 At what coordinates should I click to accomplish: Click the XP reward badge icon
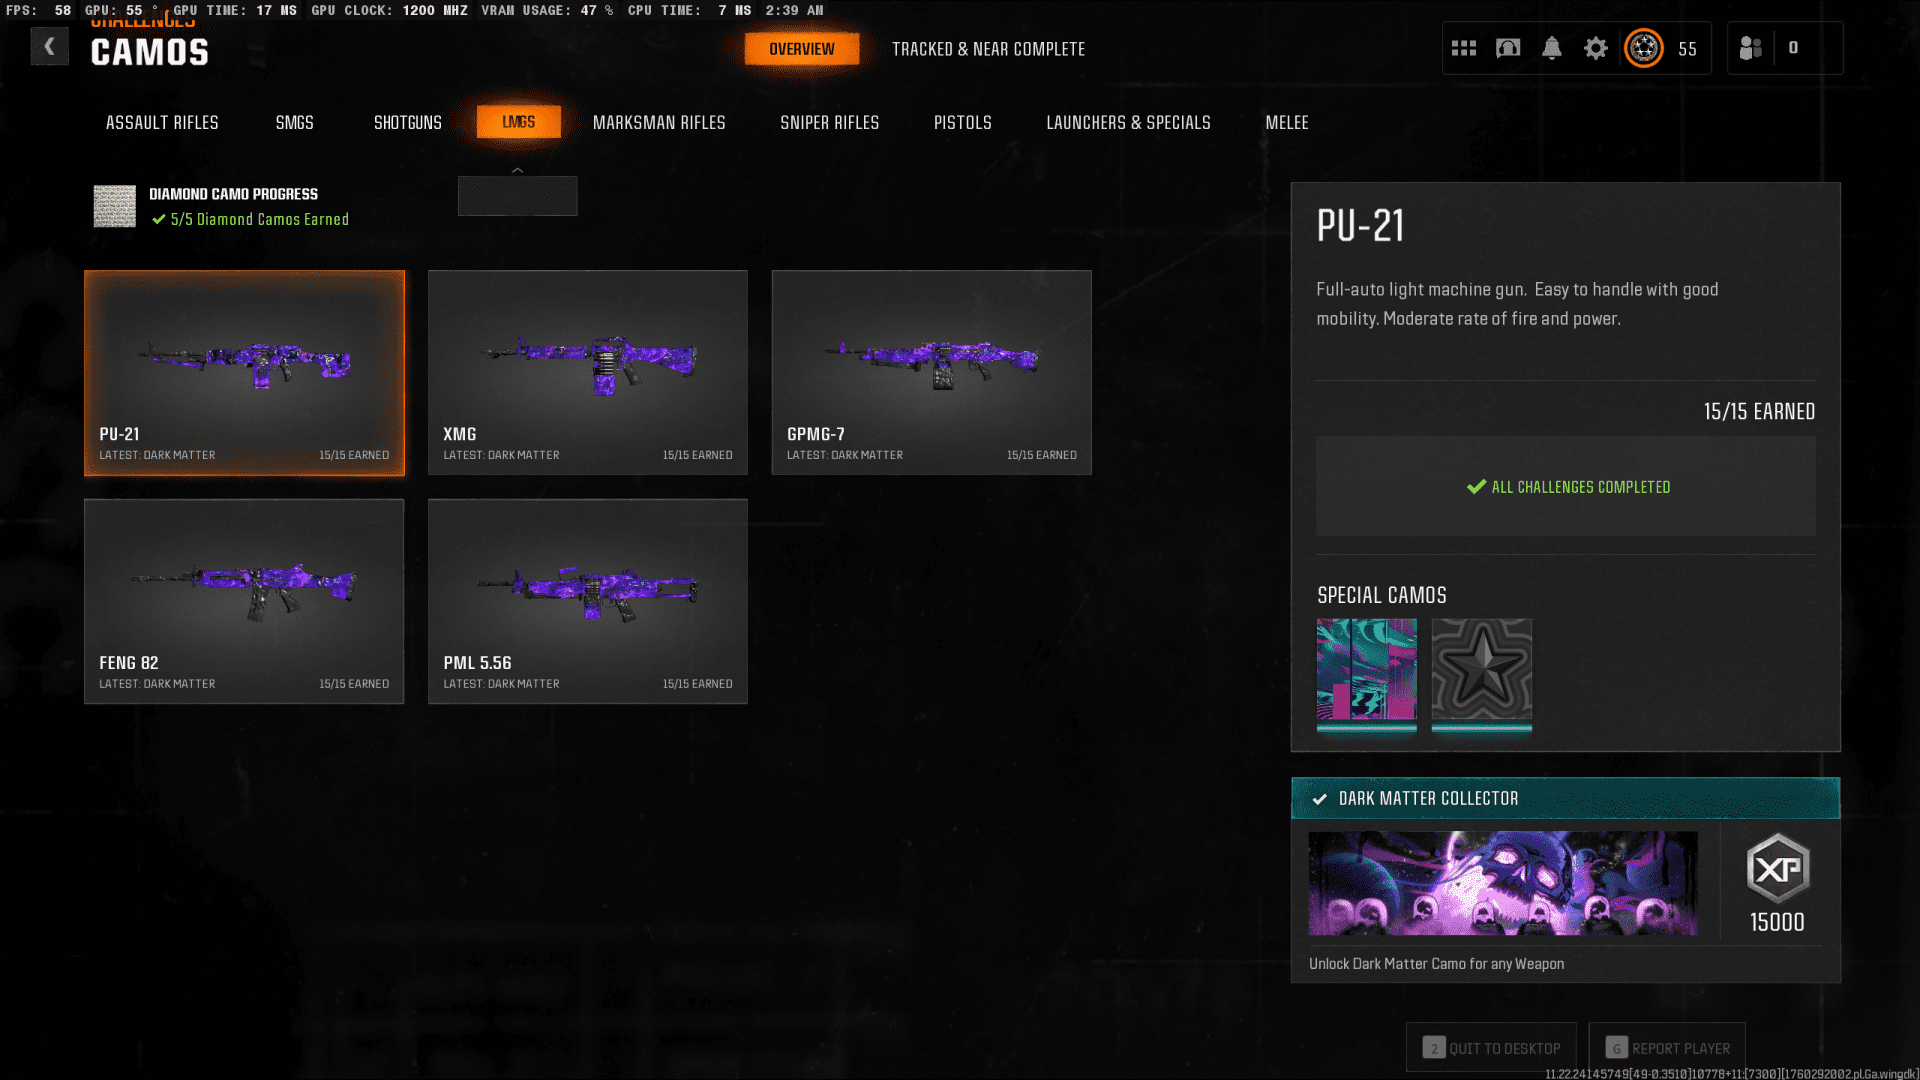(x=1777, y=868)
